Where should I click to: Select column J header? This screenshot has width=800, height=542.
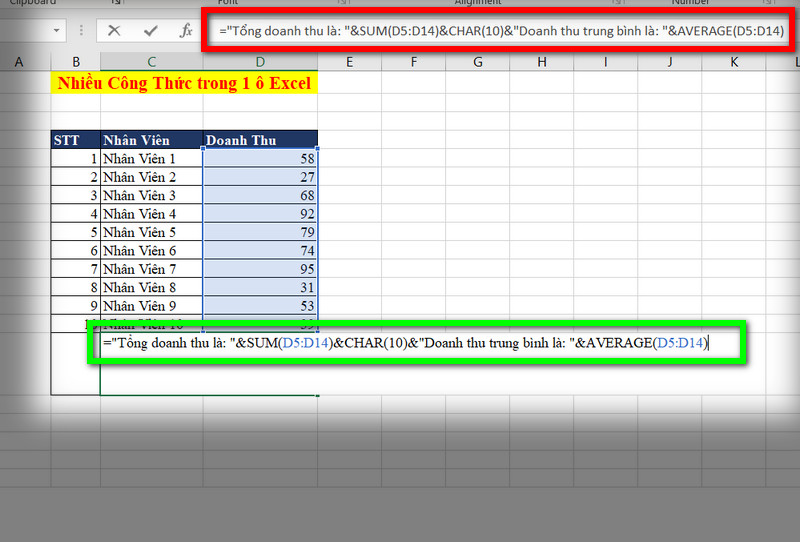(x=669, y=62)
